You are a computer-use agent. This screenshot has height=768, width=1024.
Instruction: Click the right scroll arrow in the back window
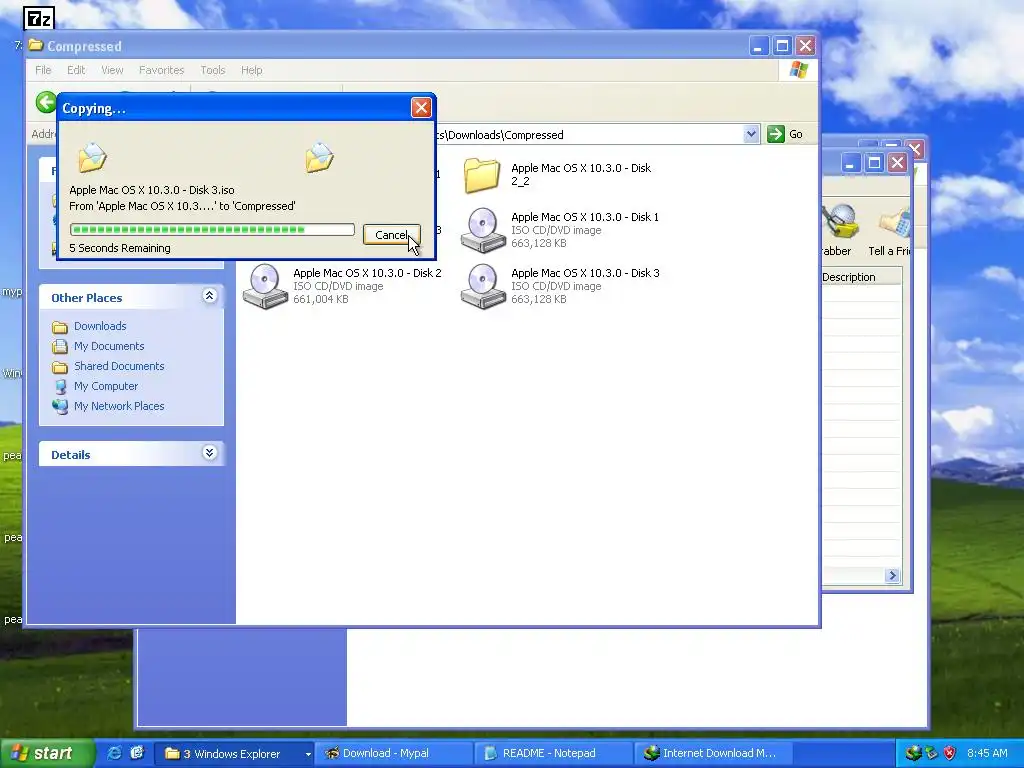click(892, 575)
